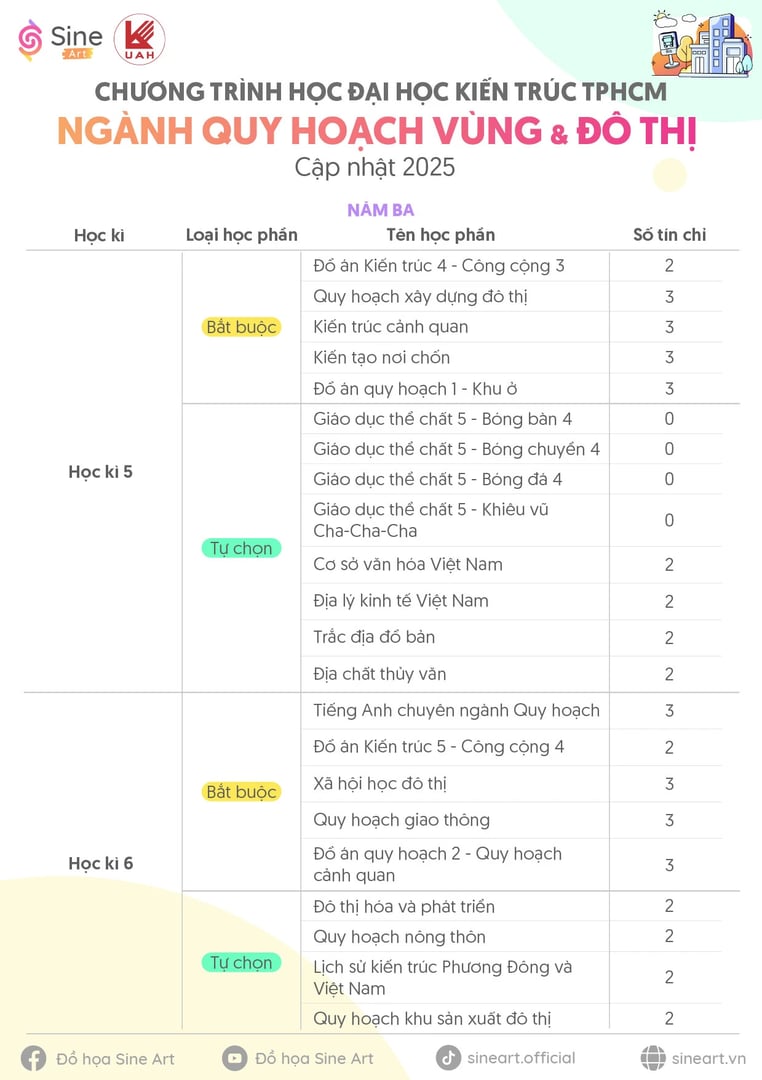Open the sineart.vn link
Screen dimensions: 762x1080
click(709, 1059)
